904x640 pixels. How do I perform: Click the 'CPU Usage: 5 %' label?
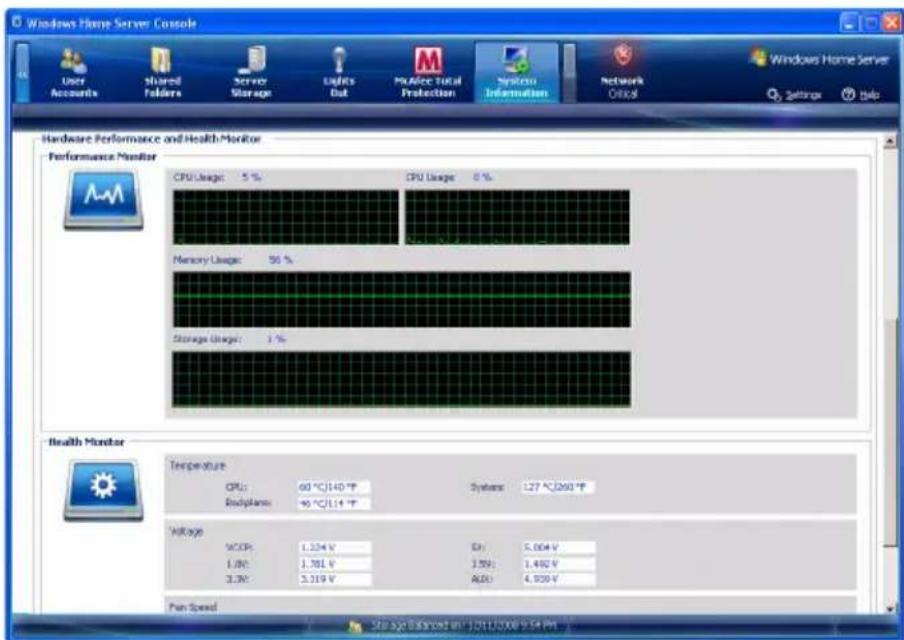(217, 177)
